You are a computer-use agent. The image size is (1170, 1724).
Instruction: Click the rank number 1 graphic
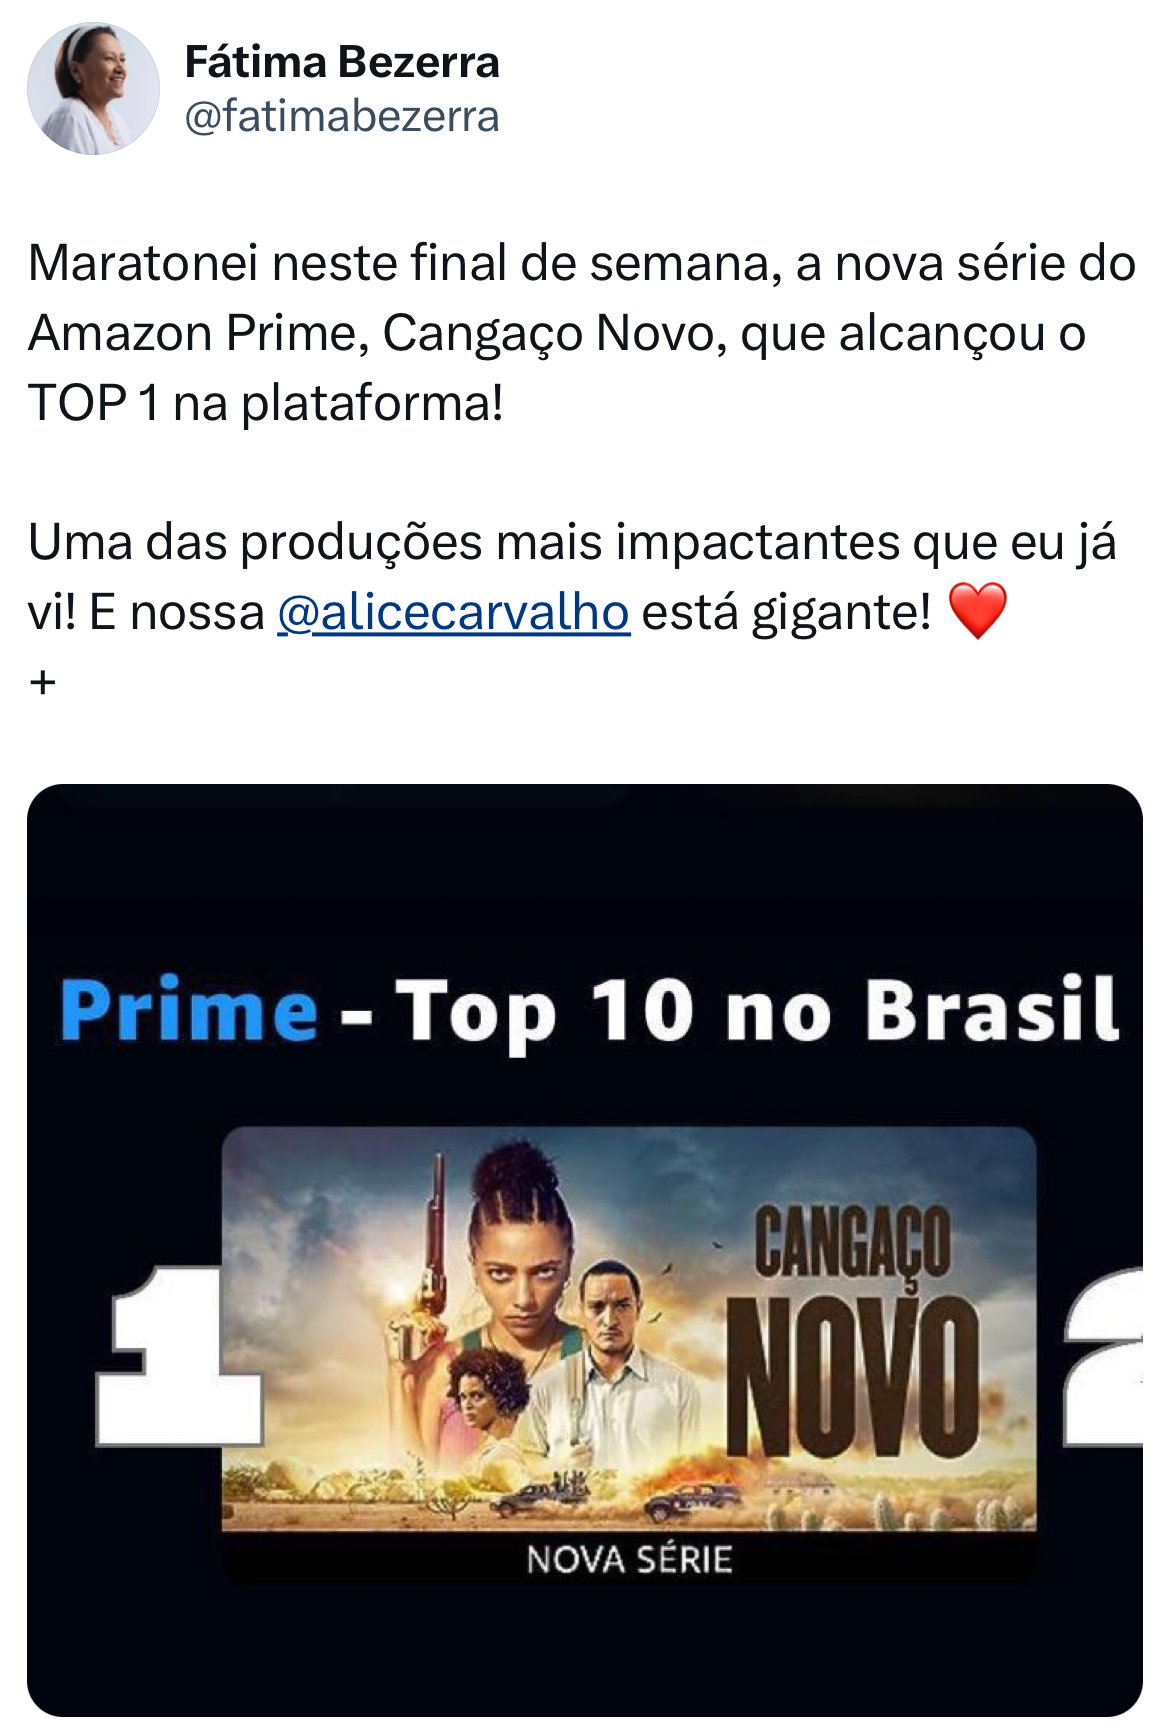[x=178, y=1356]
